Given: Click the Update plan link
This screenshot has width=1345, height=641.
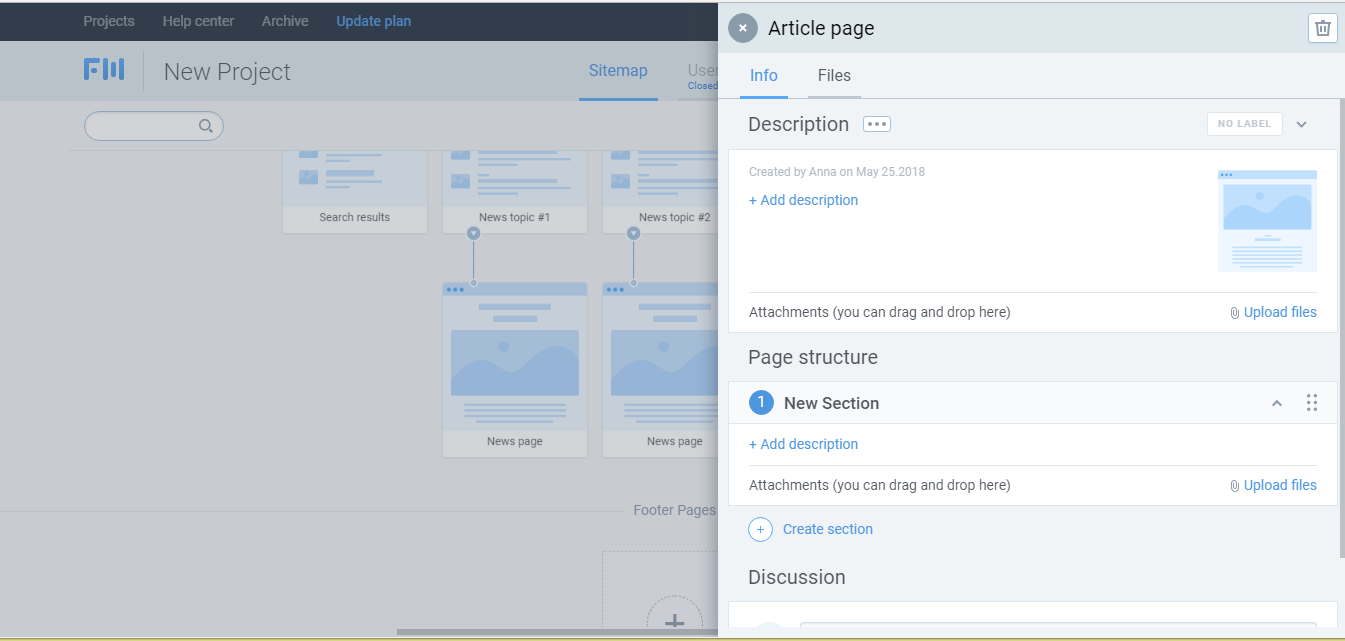Looking at the screenshot, I should click(373, 21).
